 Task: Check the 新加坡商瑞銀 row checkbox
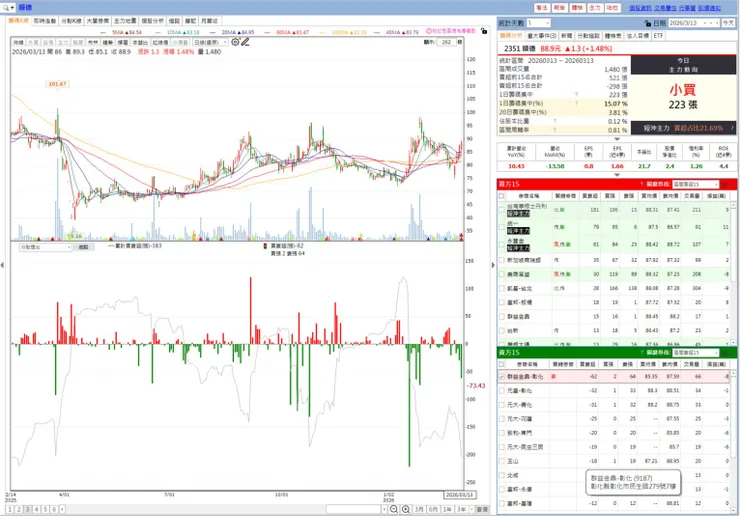click(x=502, y=260)
